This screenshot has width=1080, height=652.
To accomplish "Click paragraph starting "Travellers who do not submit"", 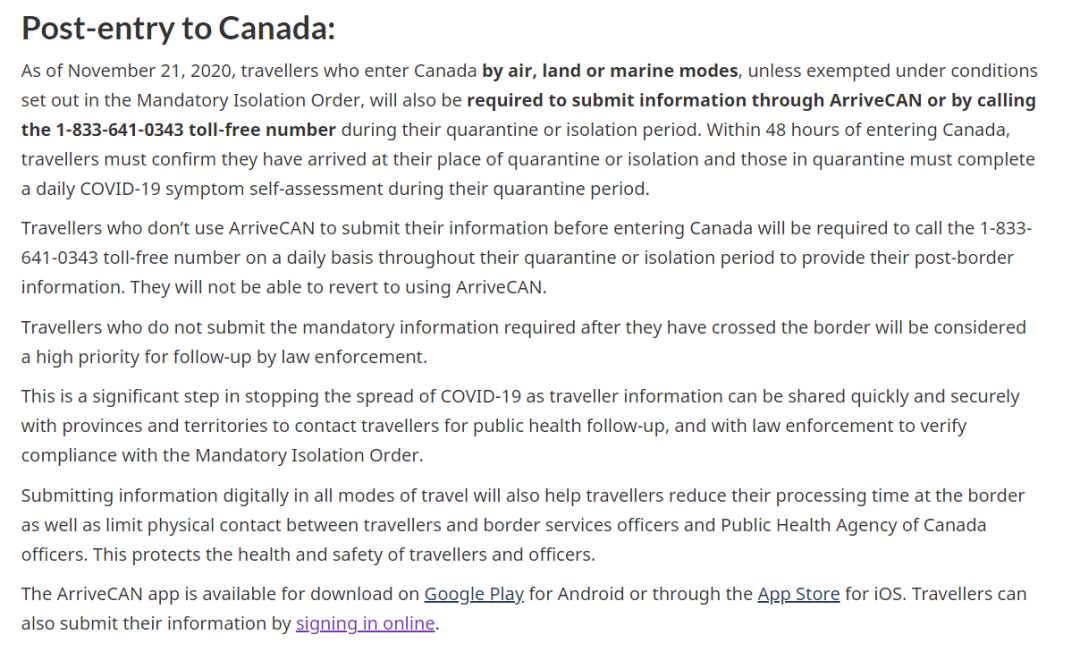I will click(400, 327).
